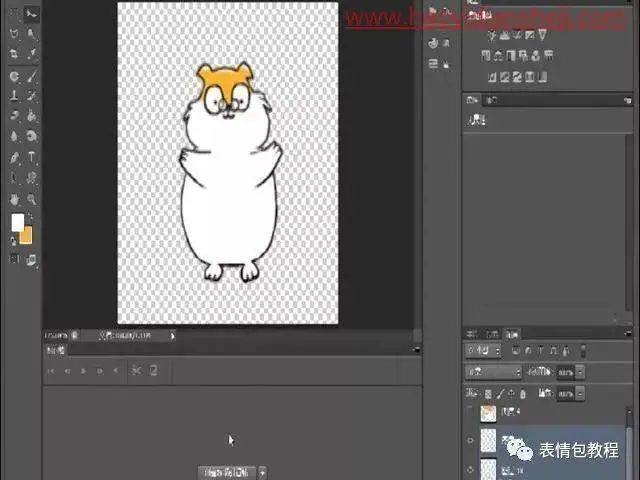This screenshot has height=480, width=640.
Task: Open the Layers panel flyout menu
Action: (x=628, y=334)
